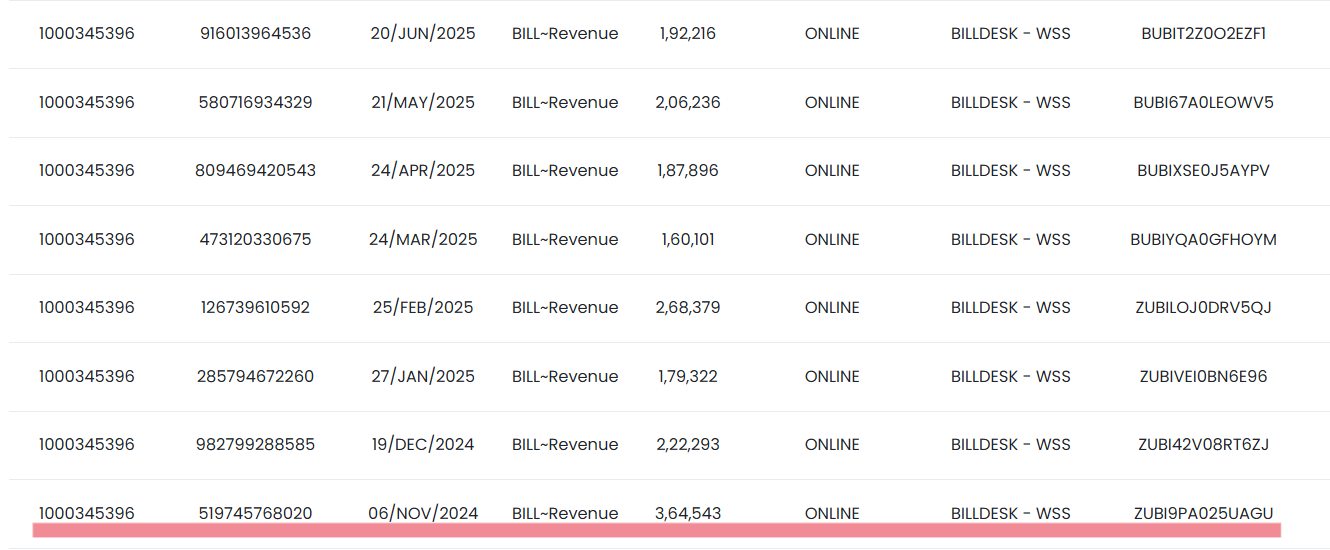Viewport: 1330px width, 550px height.
Task: Click transaction ID BUBIXSE0J5AYPV
Action: tap(1203, 170)
